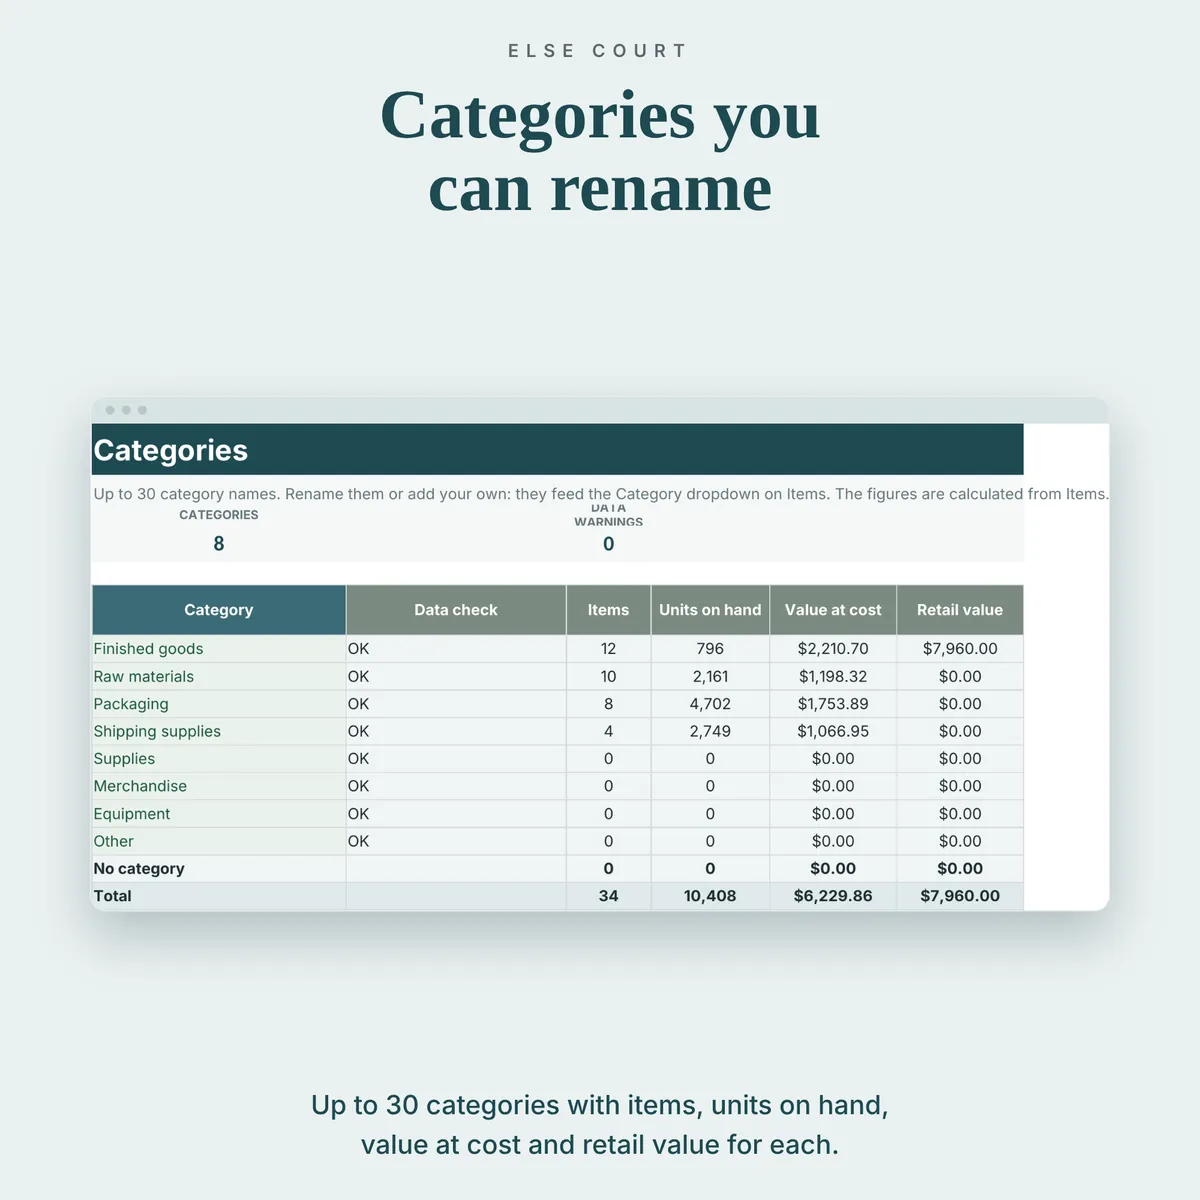Screen dimensions: 1200x1200
Task: Click Finished goods cost $2,210.70
Action: (833, 649)
